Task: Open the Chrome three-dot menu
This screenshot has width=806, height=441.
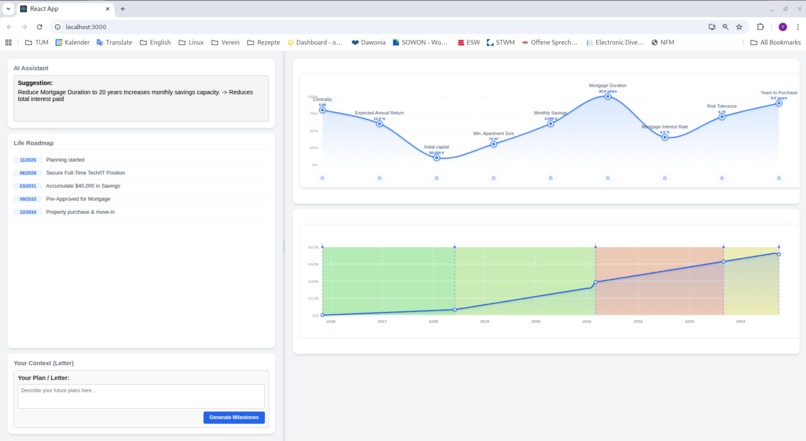Action: (x=798, y=27)
